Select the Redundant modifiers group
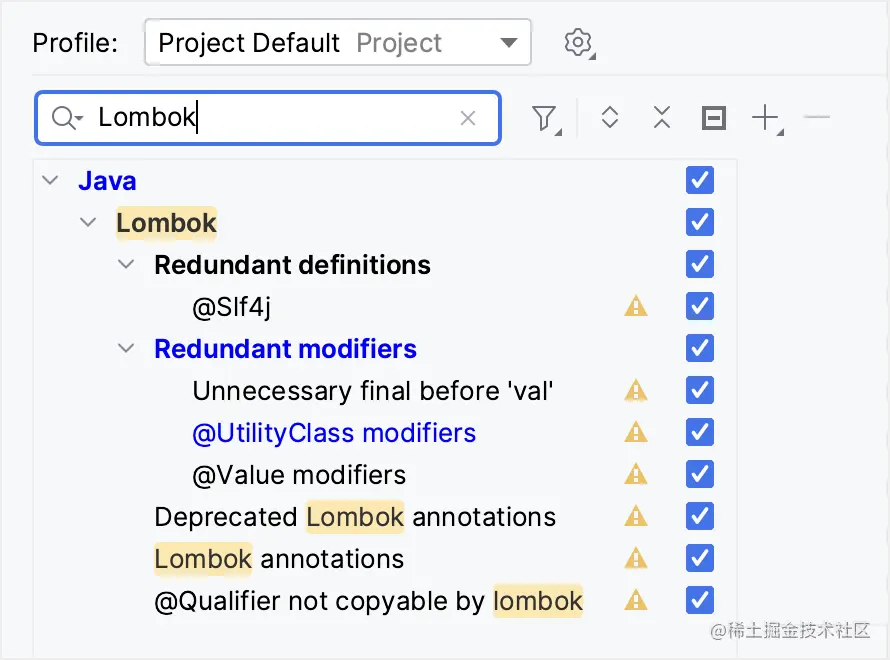 pyautogui.click(x=285, y=348)
